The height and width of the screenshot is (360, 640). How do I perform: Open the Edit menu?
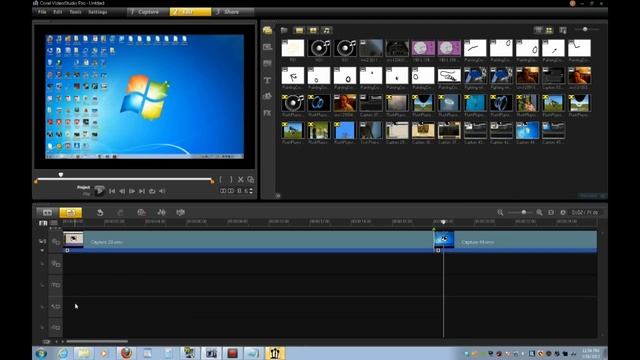(58, 12)
